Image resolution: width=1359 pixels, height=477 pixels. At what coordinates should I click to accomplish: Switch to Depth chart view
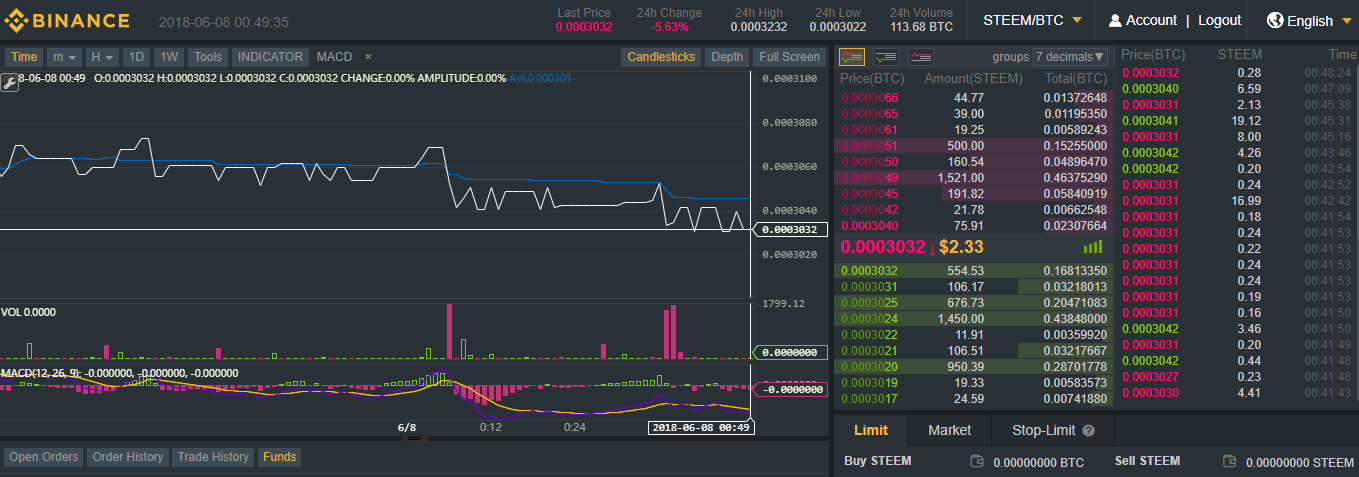pos(727,57)
